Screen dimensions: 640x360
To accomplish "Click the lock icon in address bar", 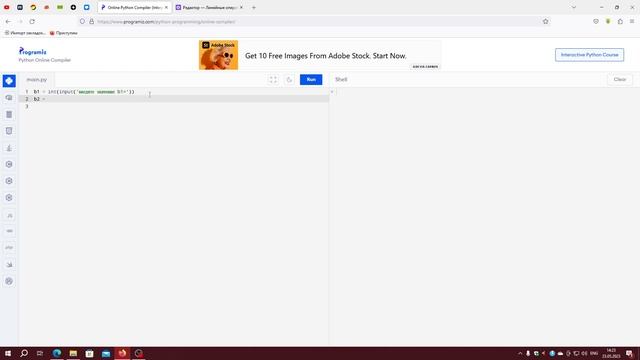I will pyautogui.click(x=91, y=22).
